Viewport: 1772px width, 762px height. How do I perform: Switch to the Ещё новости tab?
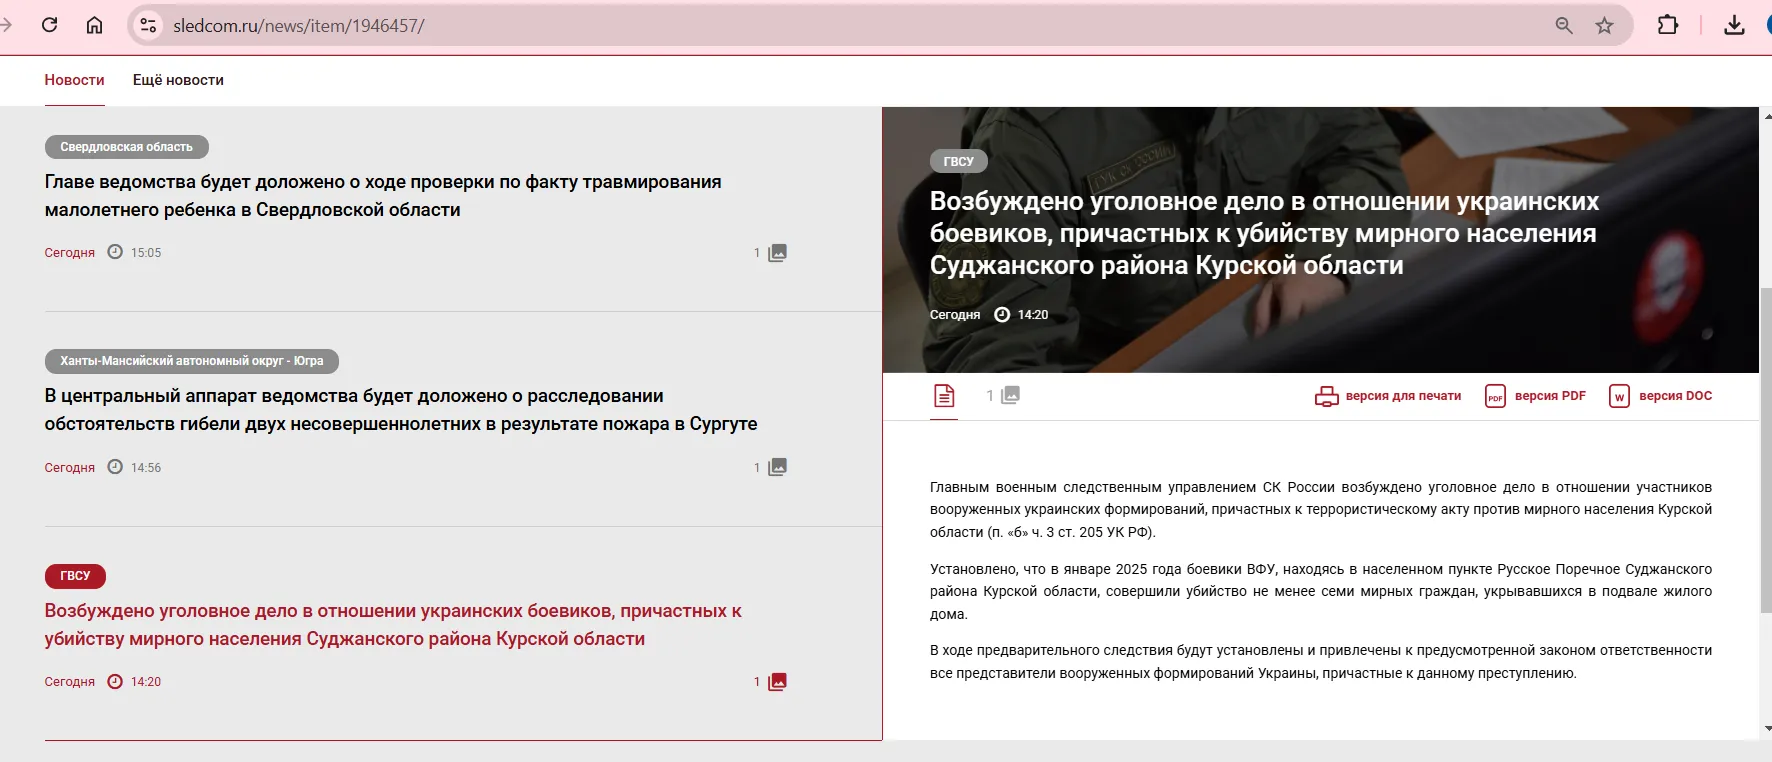tap(178, 80)
